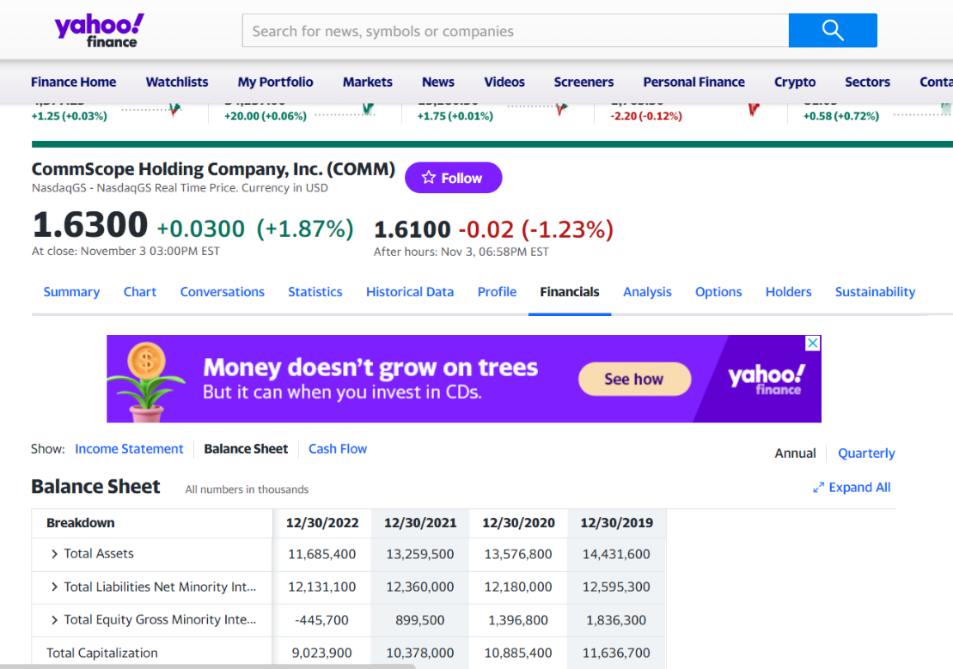Viewport: 953px width, 669px height.
Task: Show the Cash Flow statement
Action: (x=338, y=449)
